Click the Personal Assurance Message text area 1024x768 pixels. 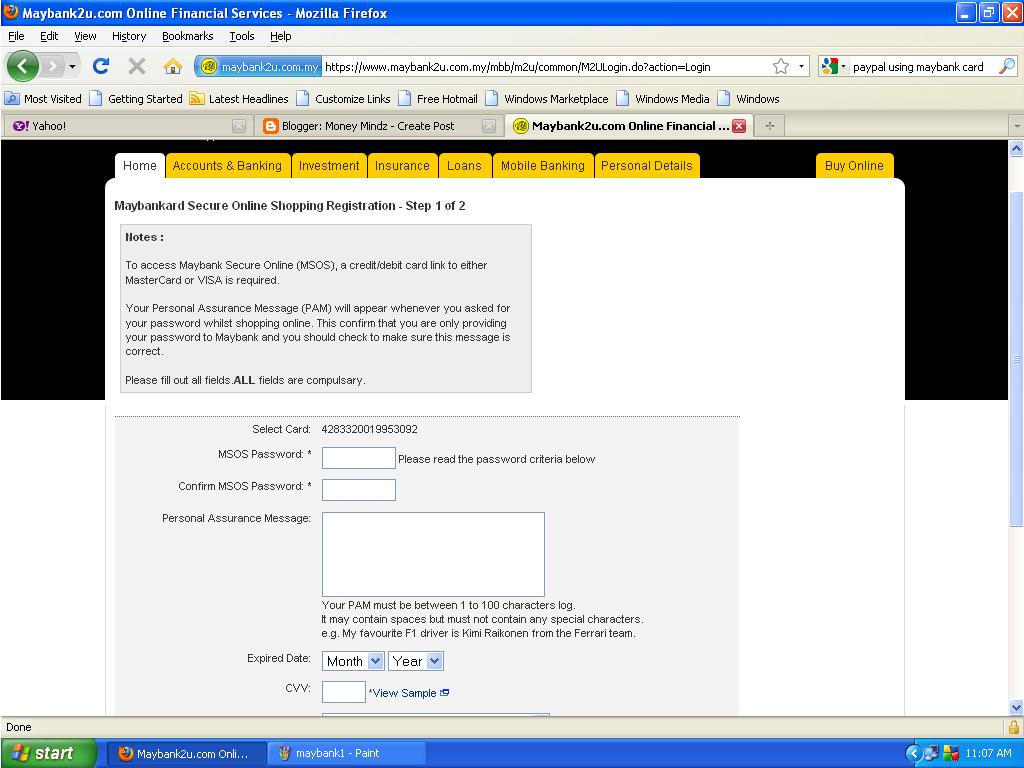433,554
